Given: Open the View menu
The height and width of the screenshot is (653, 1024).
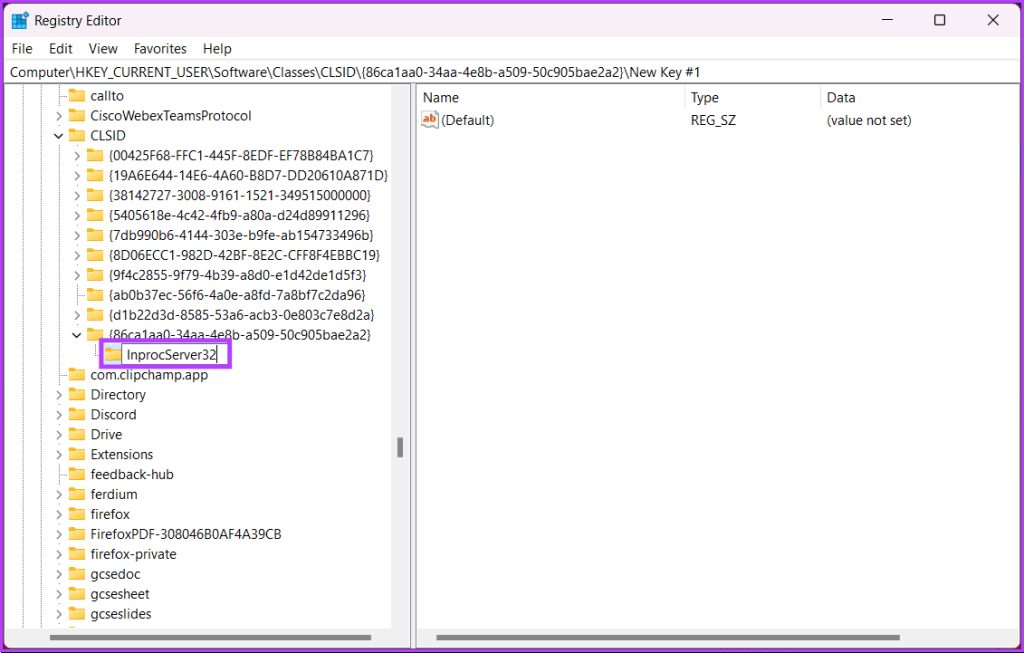Looking at the screenshot, I should coord(103,48).
